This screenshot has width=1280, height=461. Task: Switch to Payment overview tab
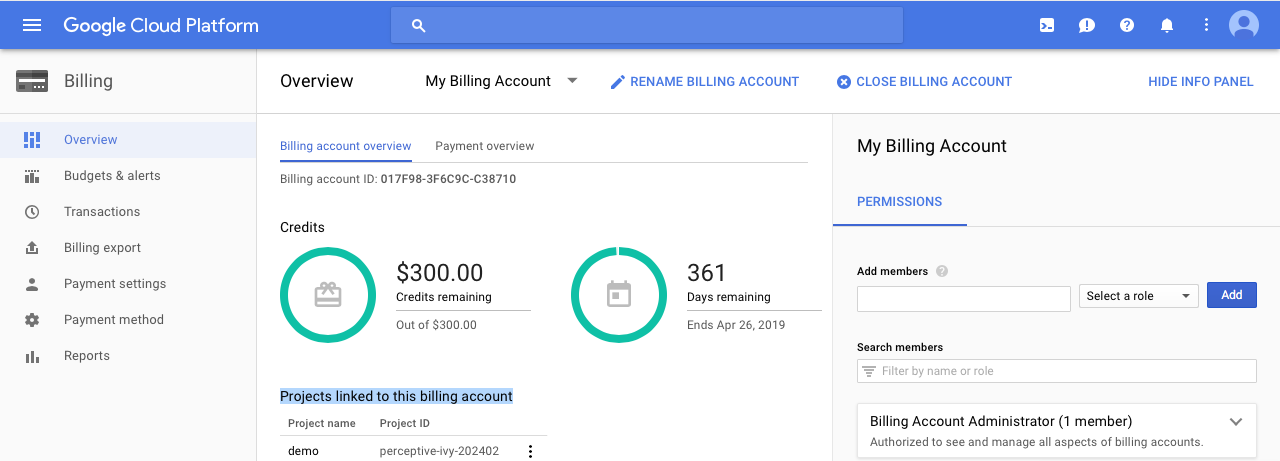tap(485, 146)
